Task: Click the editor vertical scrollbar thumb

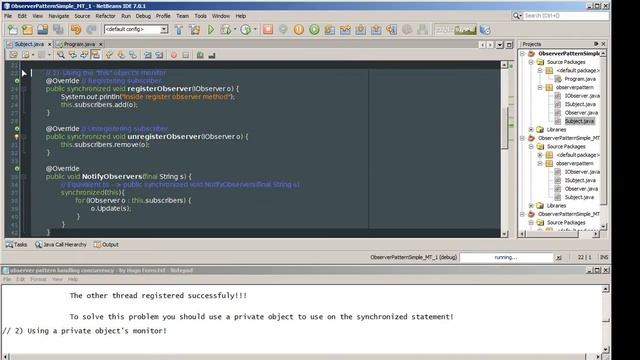Action: 504,128
